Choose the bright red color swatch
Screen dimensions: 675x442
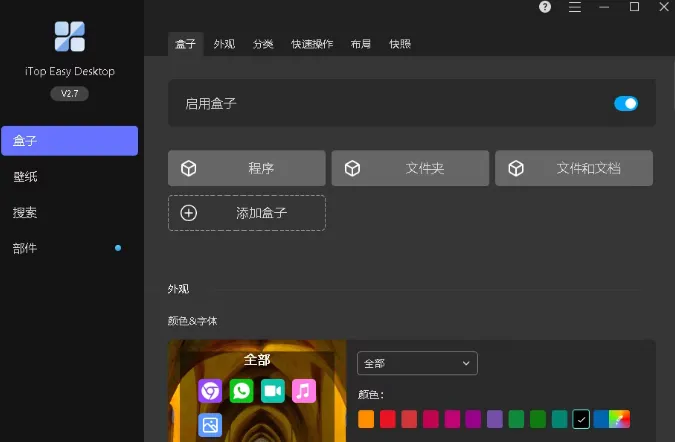pos(387,419)
